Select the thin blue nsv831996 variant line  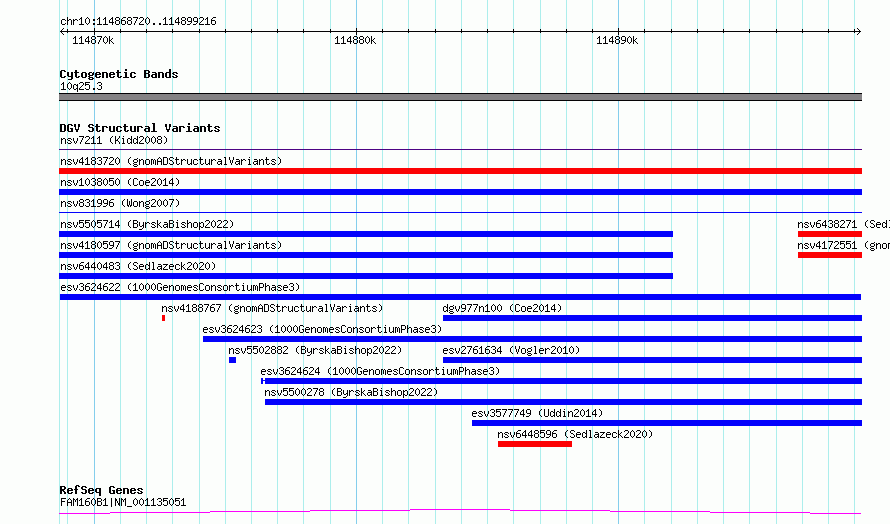click(460, 213)
